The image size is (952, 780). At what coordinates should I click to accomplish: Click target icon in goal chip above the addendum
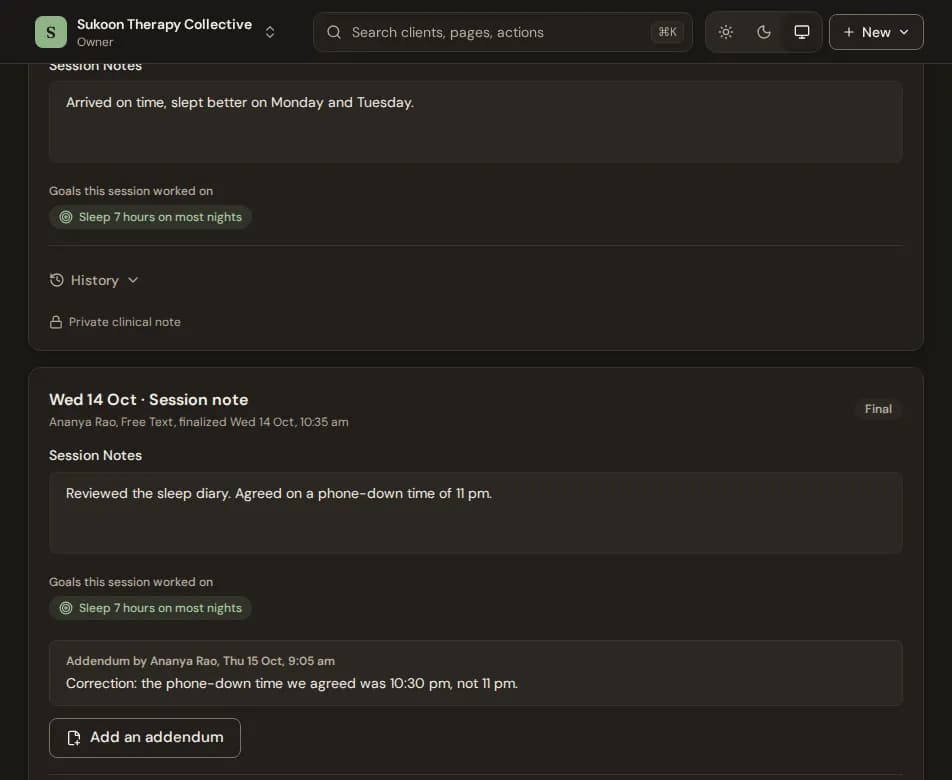(66, 608)
